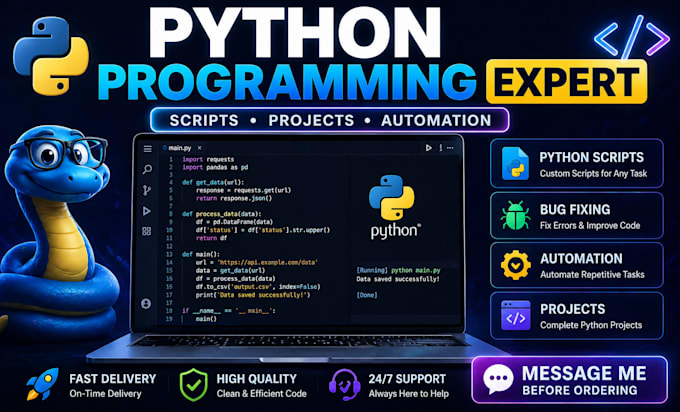Click the "[Done]" output status
The image size is (680, 412).
point(367,295)
